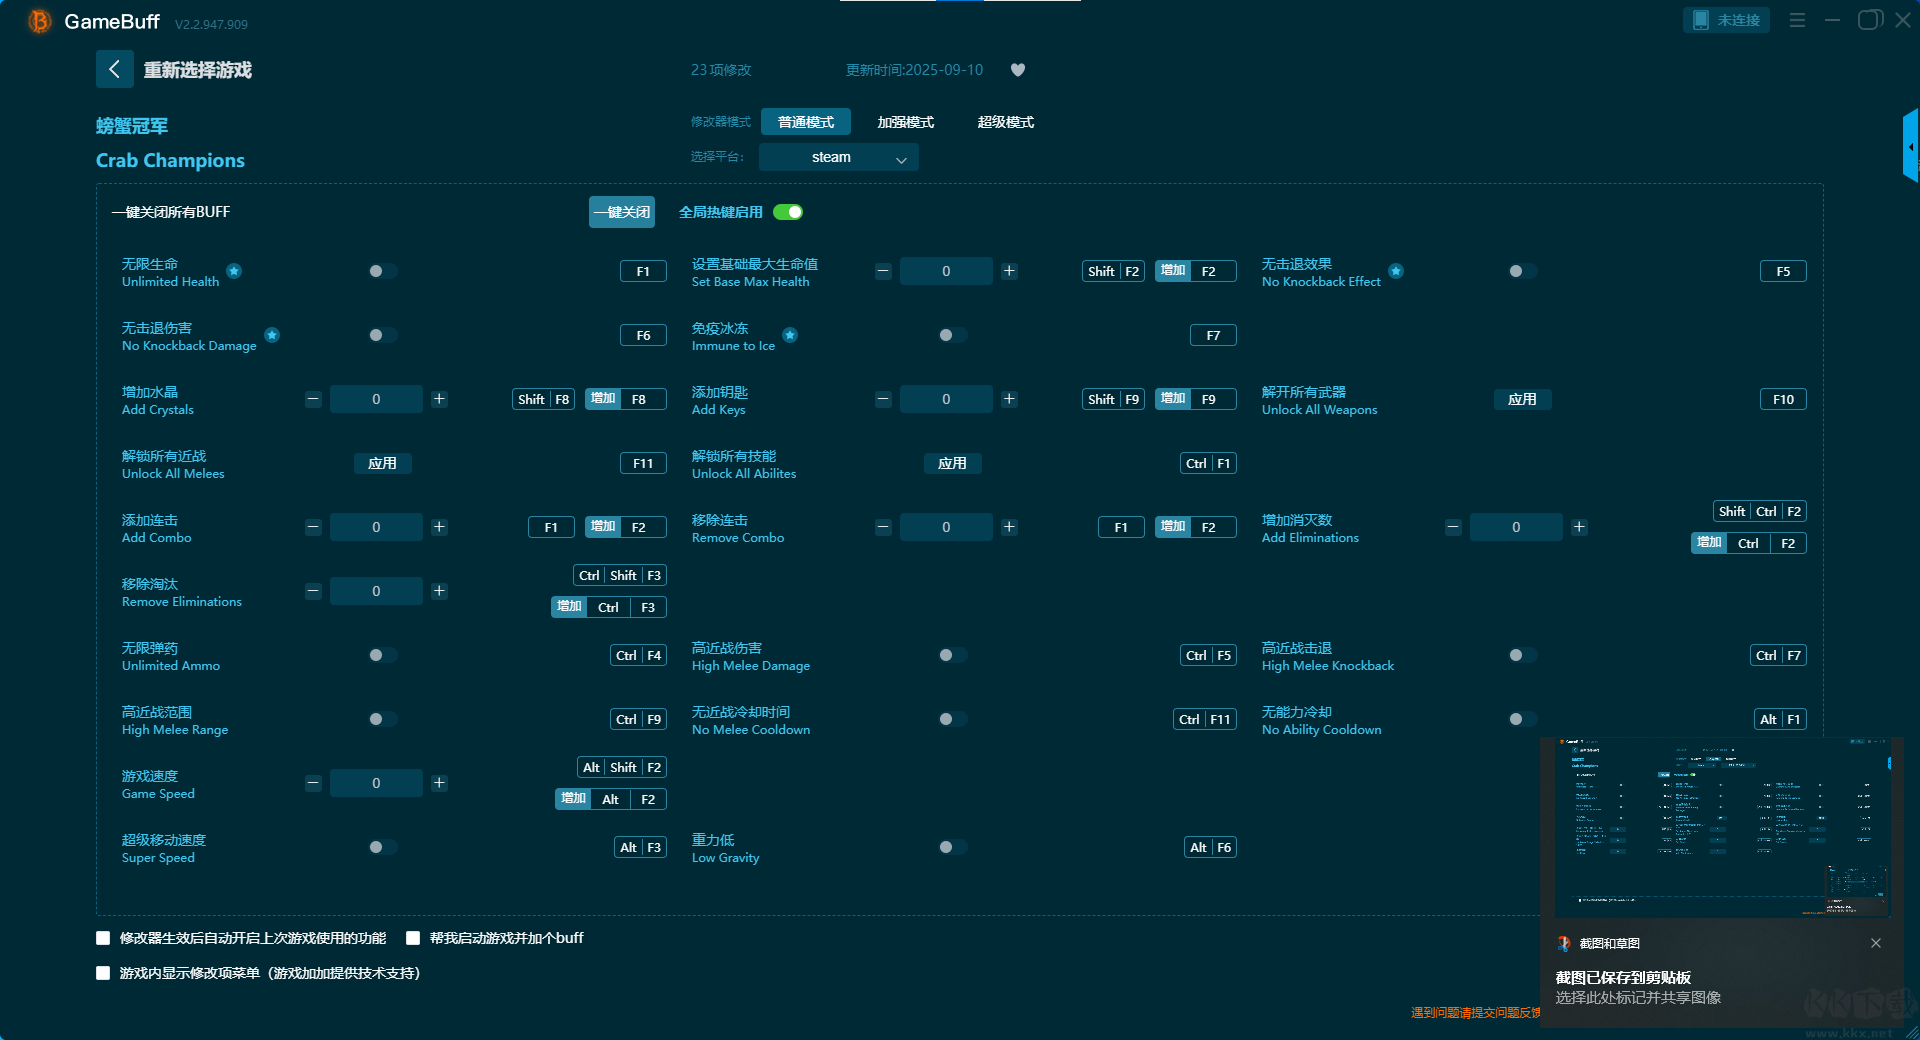Decrease Add Eliminations value
Screen dimensions: 1920x1040
1453,527
